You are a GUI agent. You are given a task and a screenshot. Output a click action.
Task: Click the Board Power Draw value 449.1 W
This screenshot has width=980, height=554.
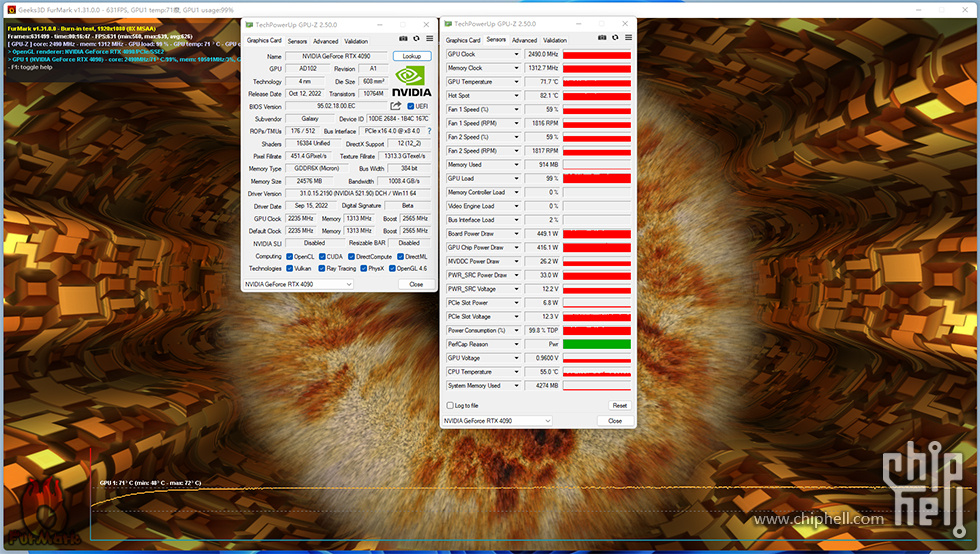pos(542,234)
